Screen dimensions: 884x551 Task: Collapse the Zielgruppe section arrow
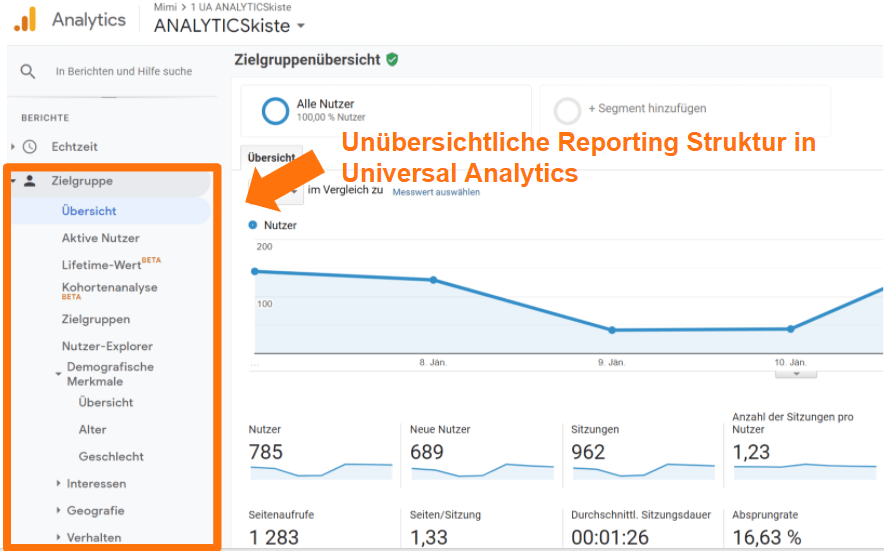pos(13,181)
